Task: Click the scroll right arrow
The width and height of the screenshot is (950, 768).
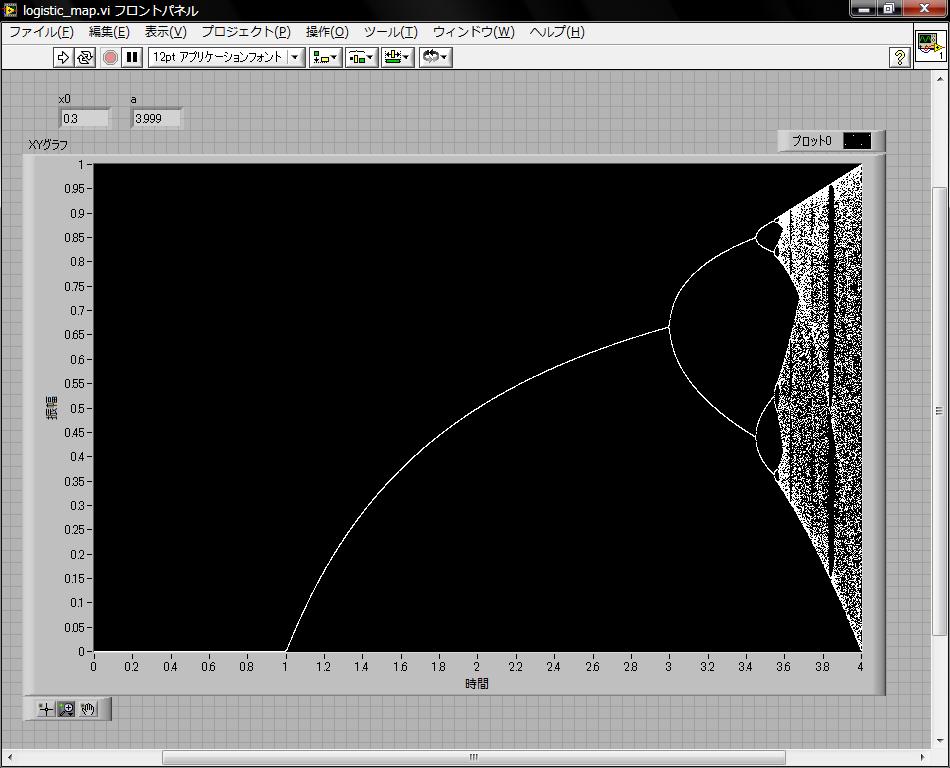Action: 922,757
